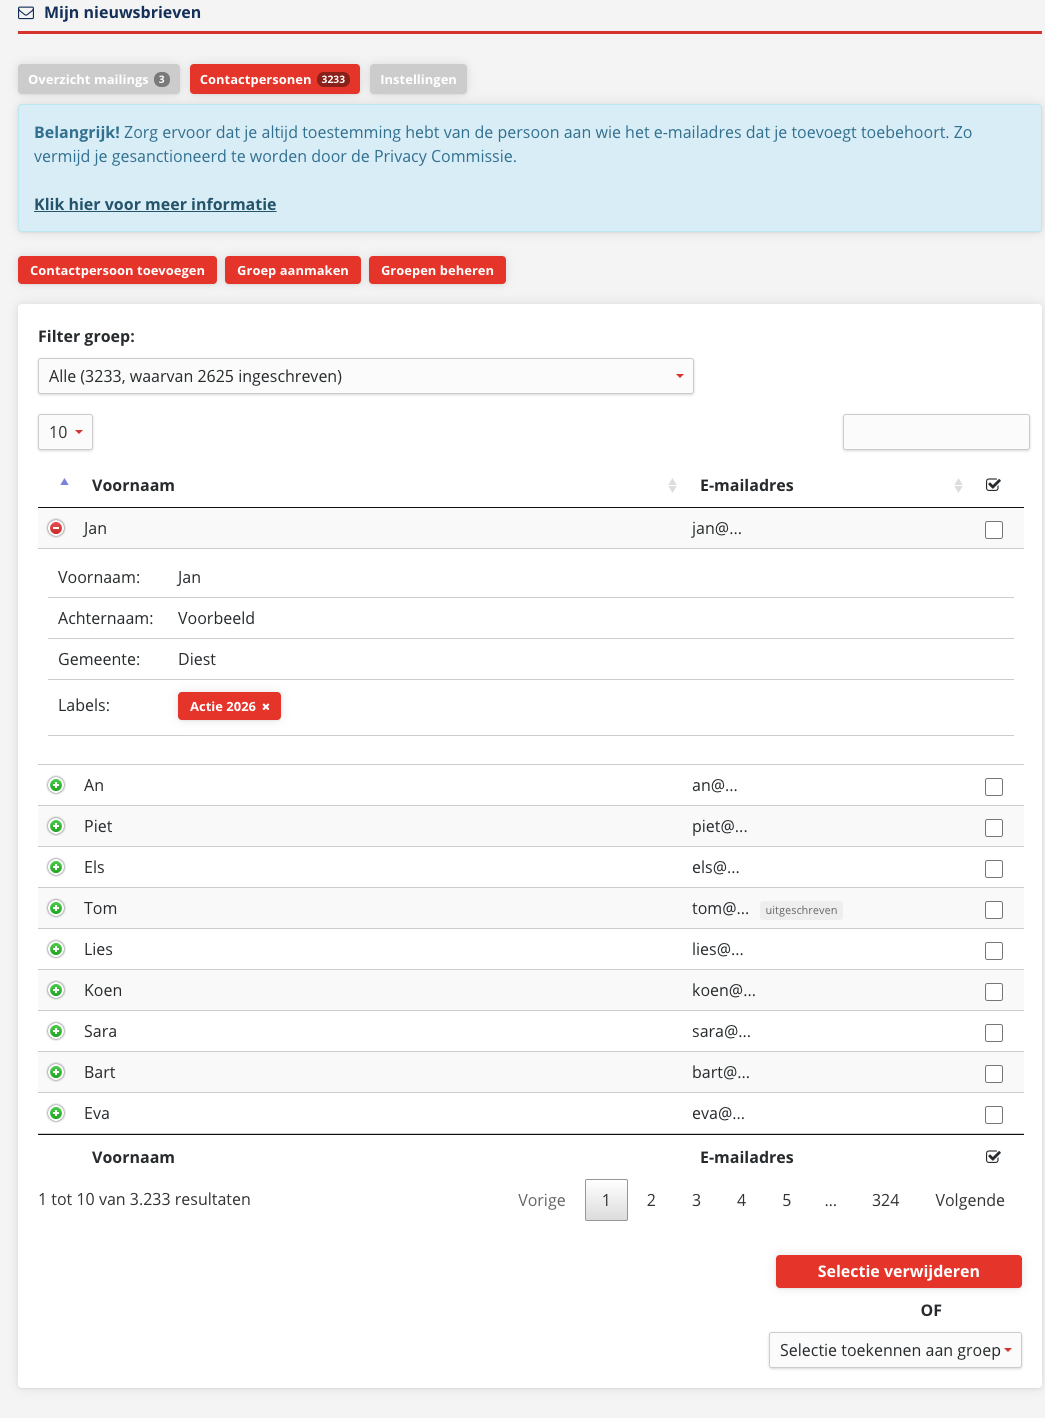
Task: Remove the Actie 2026 label via its x
Action: point(266,707)
